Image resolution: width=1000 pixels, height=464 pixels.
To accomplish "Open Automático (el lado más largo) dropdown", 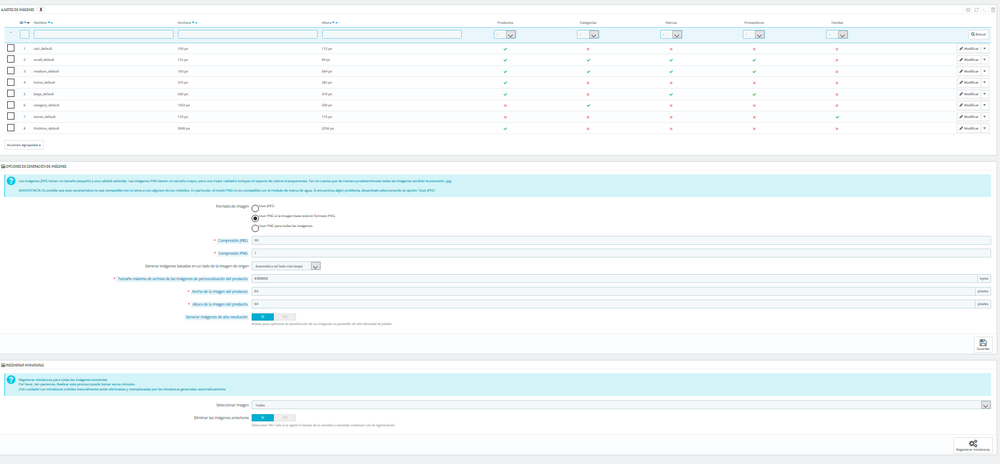I will [x=286, y=266].
